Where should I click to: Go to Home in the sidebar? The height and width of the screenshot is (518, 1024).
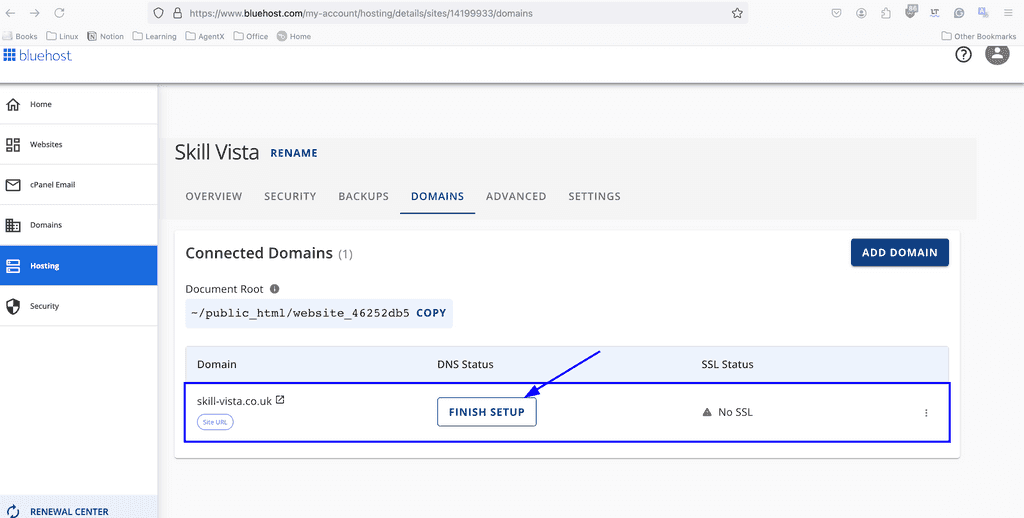(x=78, y=105)
